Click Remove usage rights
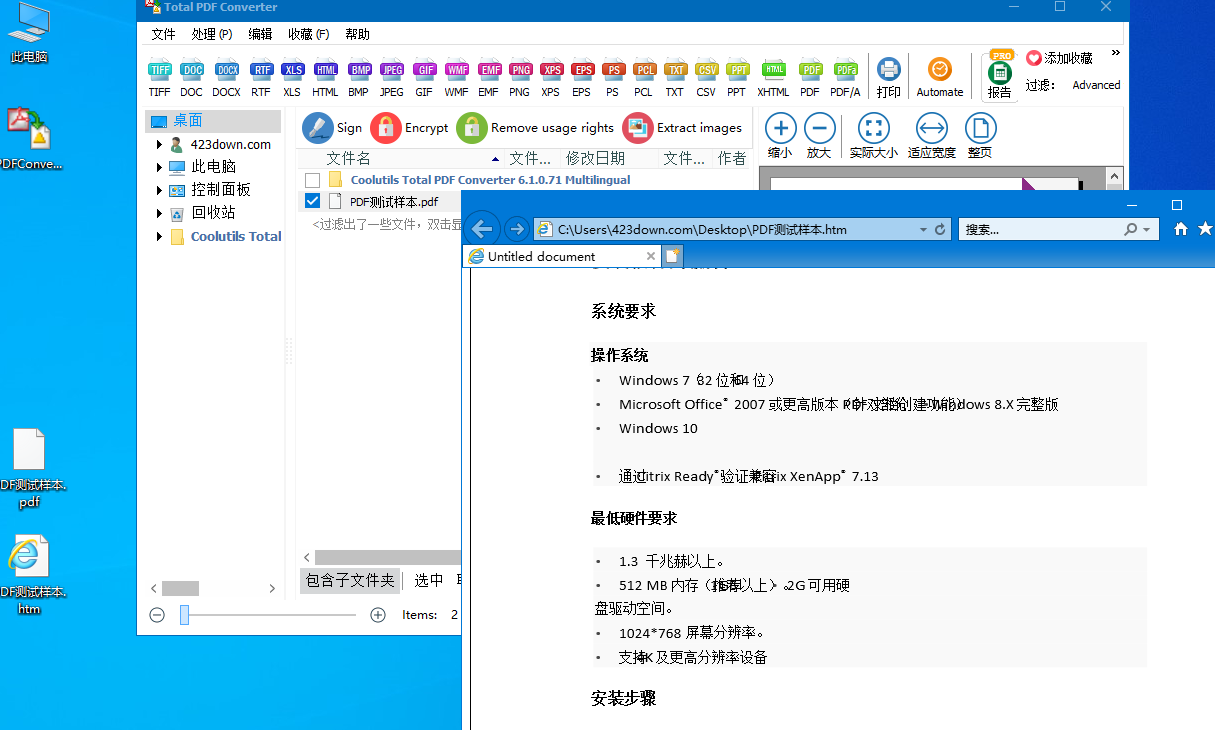Screen dimensions: 1215x730 pos(536,128)
